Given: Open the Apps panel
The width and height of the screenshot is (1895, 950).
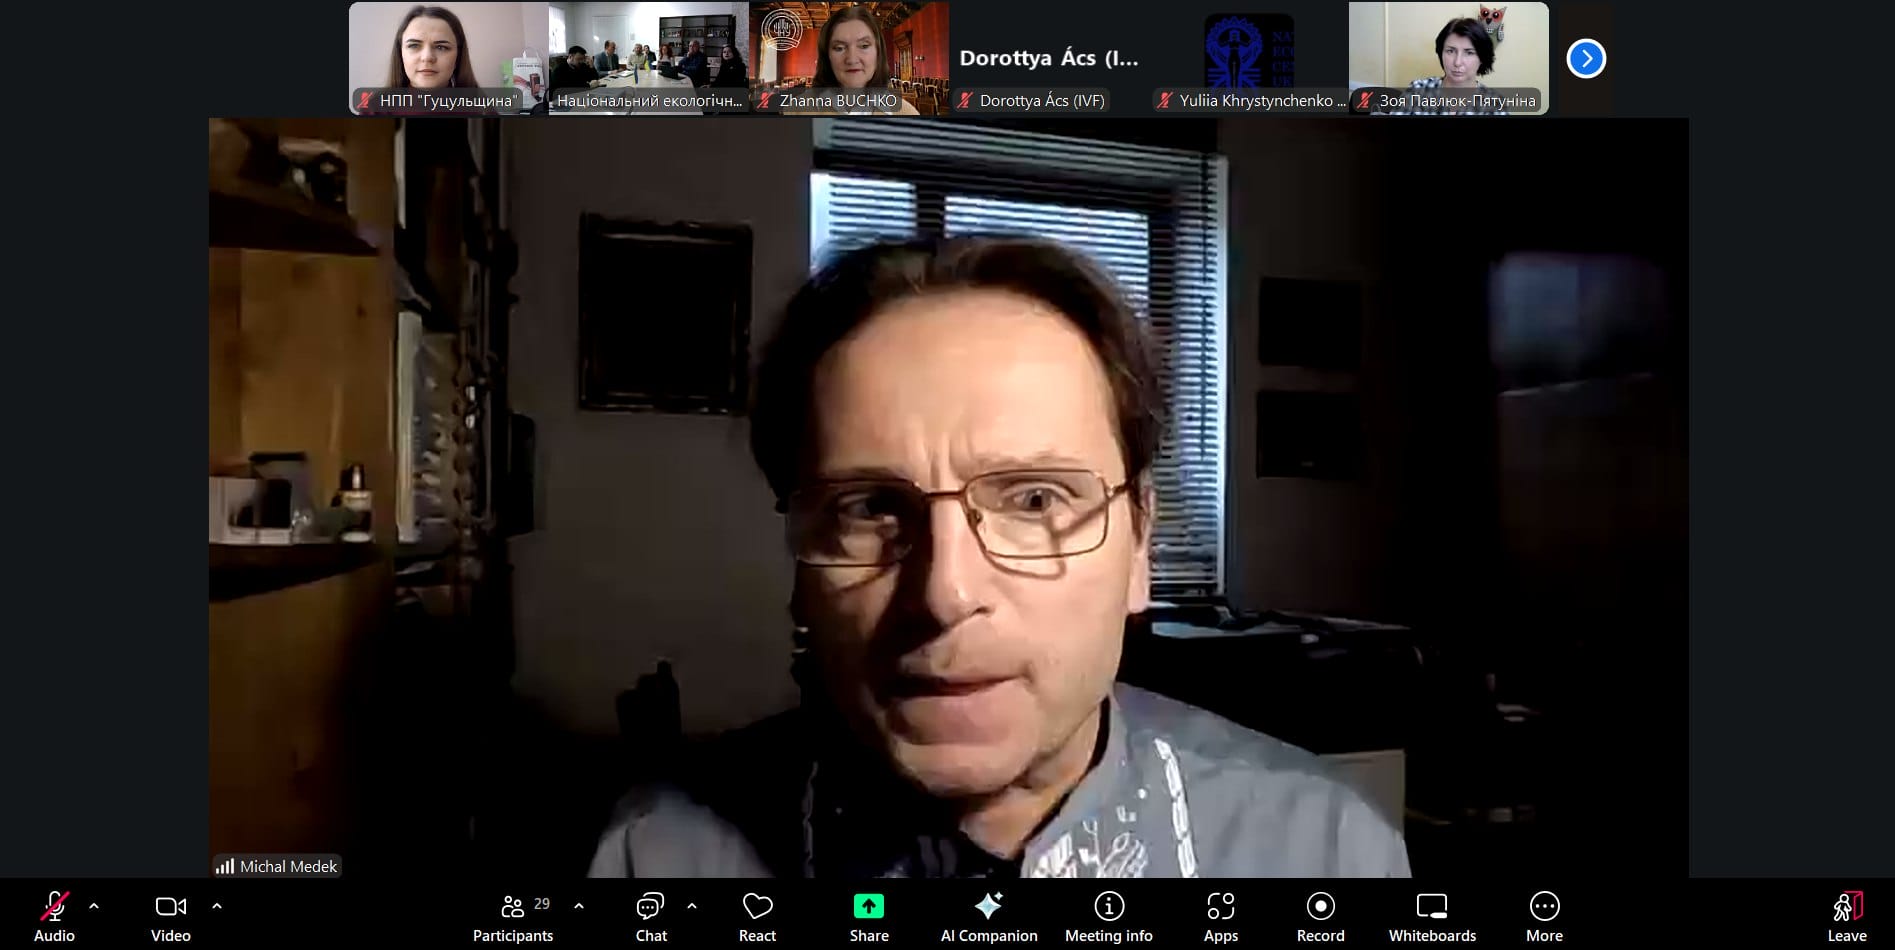Looking at the screenshot, I should pos(1220,916).
